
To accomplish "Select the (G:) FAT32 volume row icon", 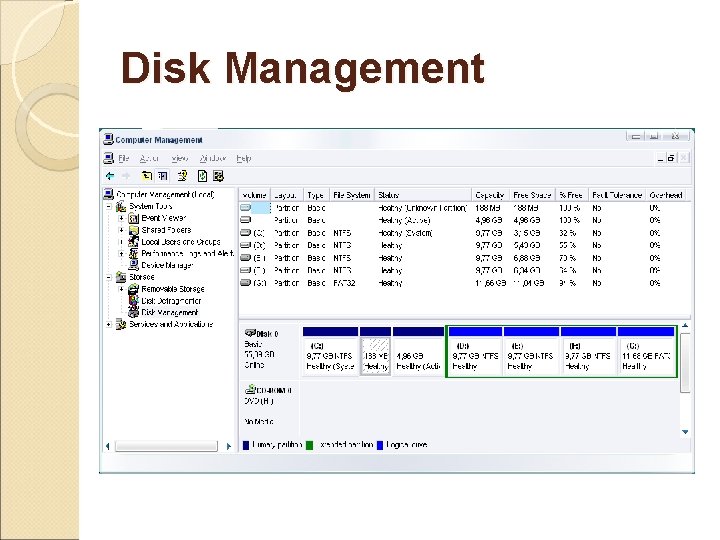I will (246, 283).
